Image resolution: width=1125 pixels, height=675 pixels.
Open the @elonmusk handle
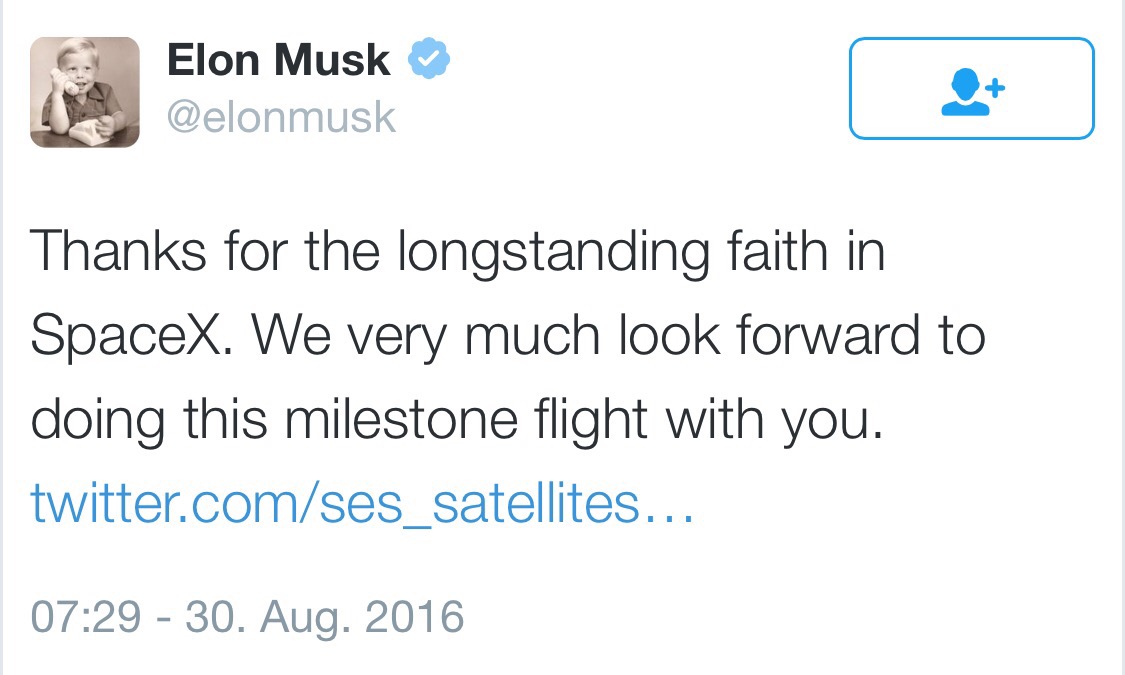(x=281, y=118)
